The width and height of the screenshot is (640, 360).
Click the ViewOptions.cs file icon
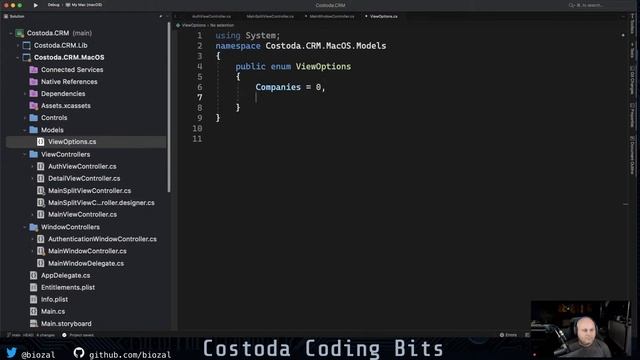40,142
